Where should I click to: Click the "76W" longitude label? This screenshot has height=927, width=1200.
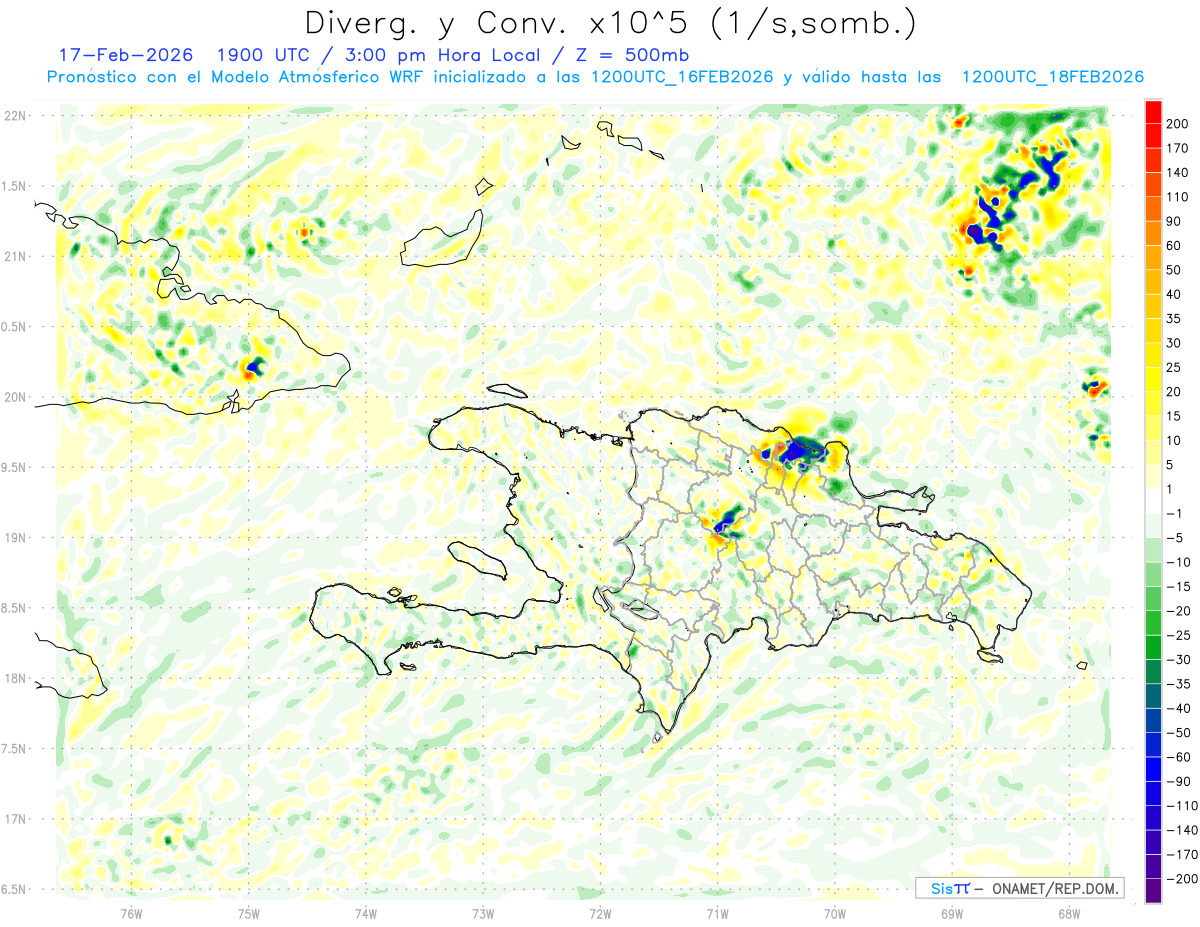coord(131,912)
